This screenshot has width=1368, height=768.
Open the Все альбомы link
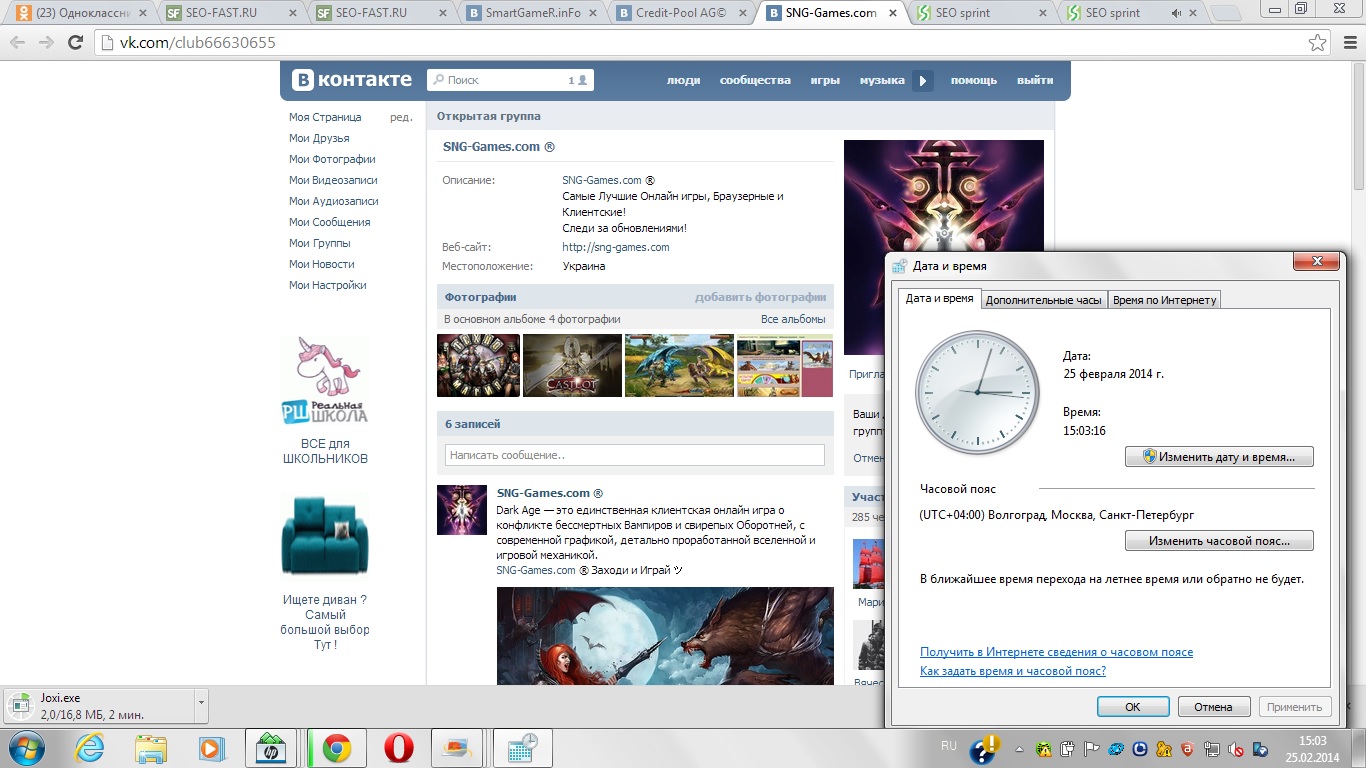coord(793,319)
